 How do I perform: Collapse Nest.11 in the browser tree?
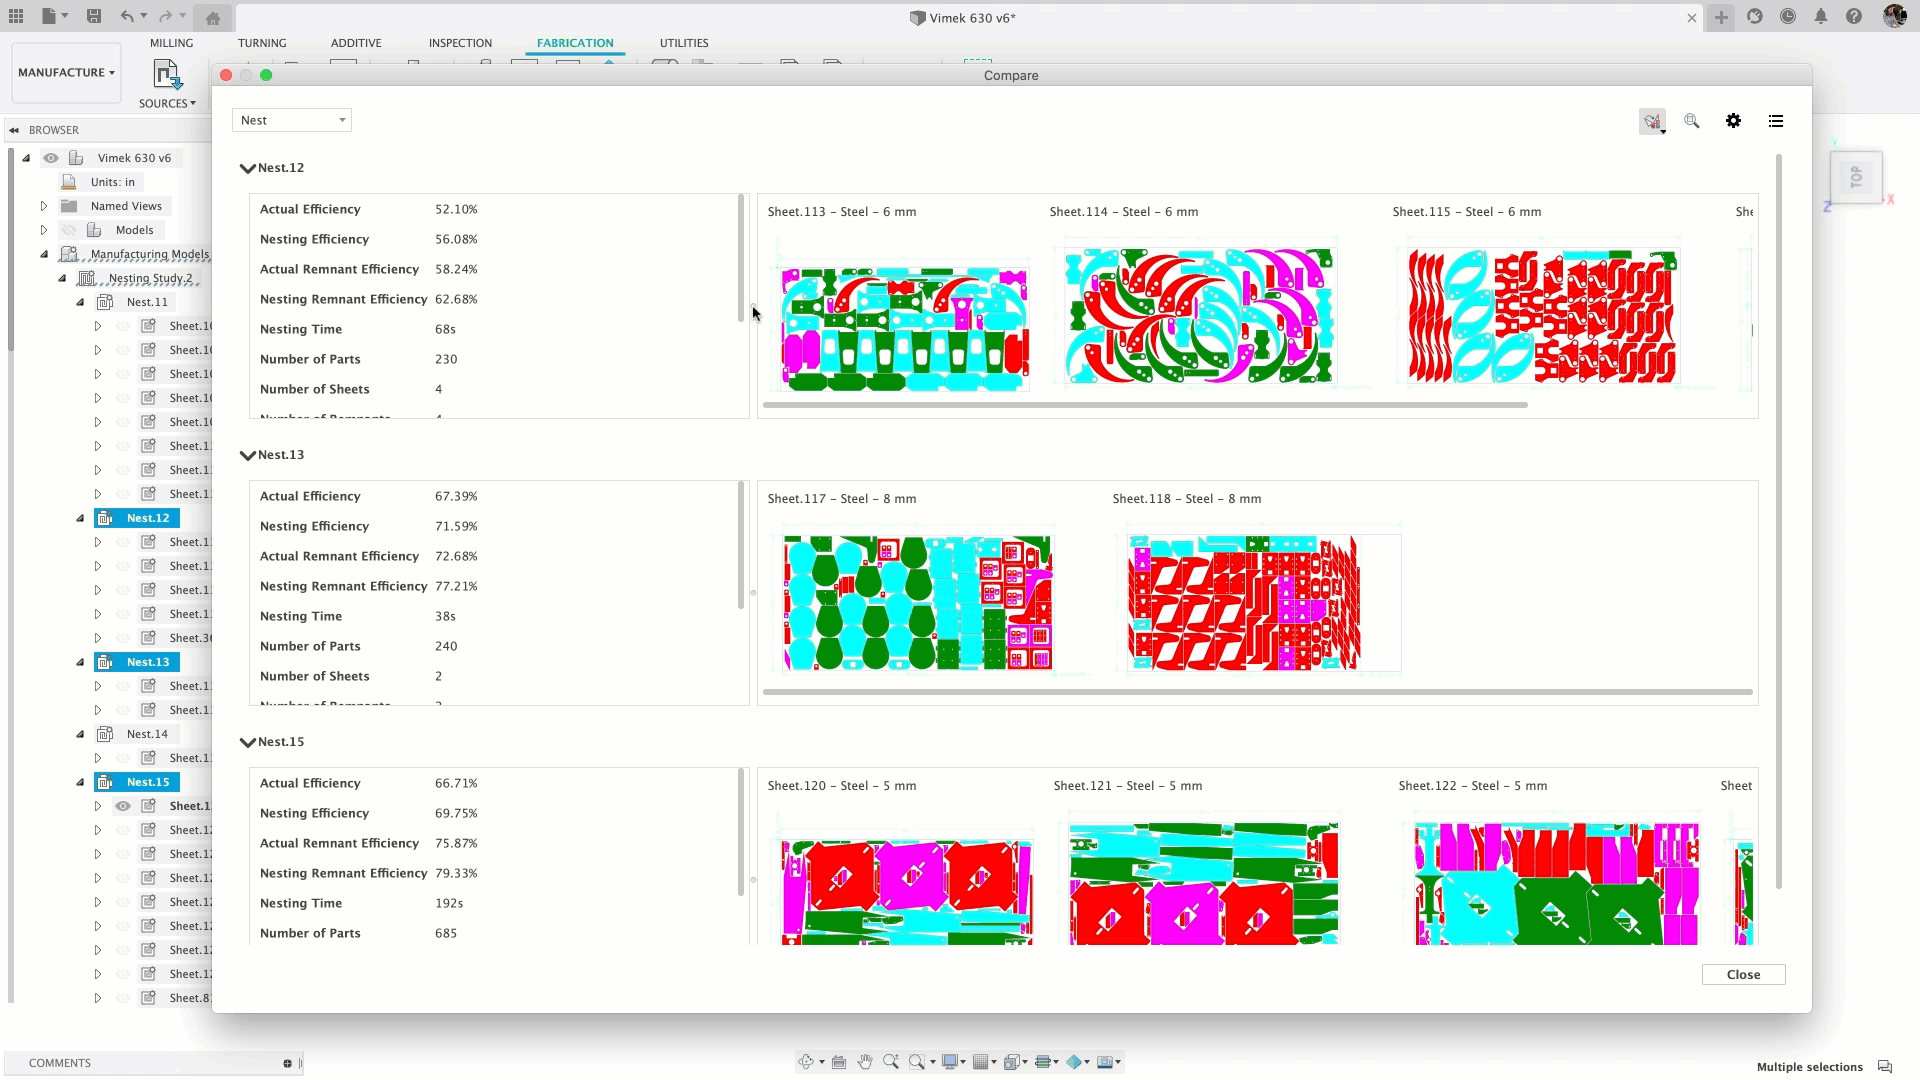point(81,302)
